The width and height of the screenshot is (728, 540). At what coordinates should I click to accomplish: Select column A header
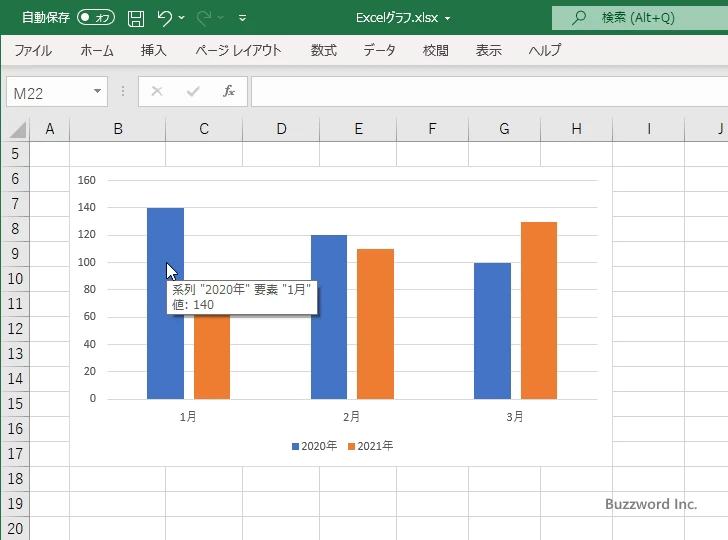[50, 129]
